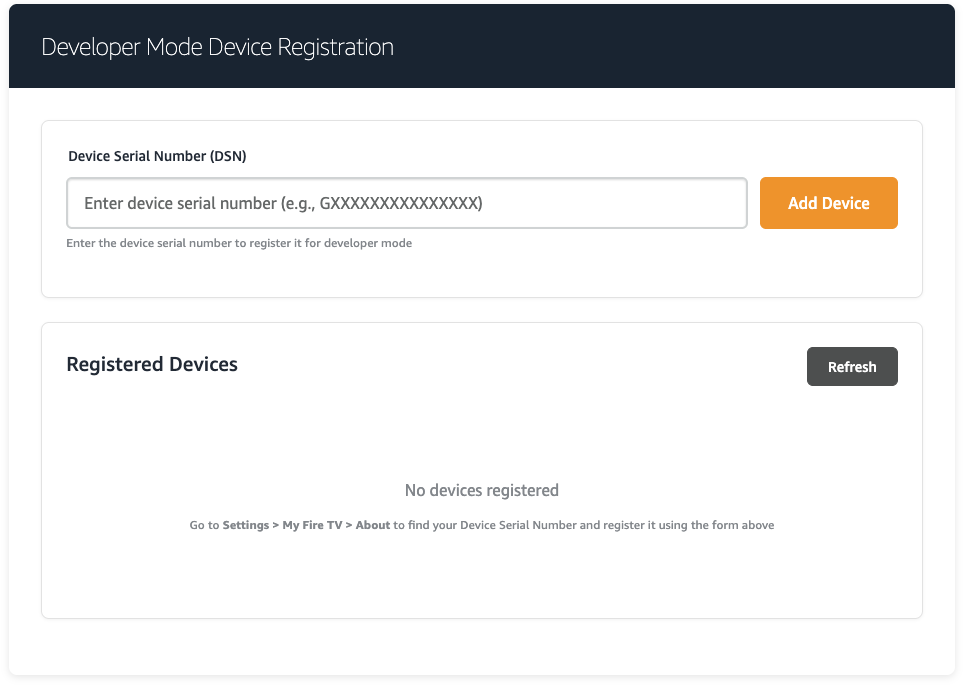
Task: Click the Refresh button in the devices panel
Action: coord(852,366)
